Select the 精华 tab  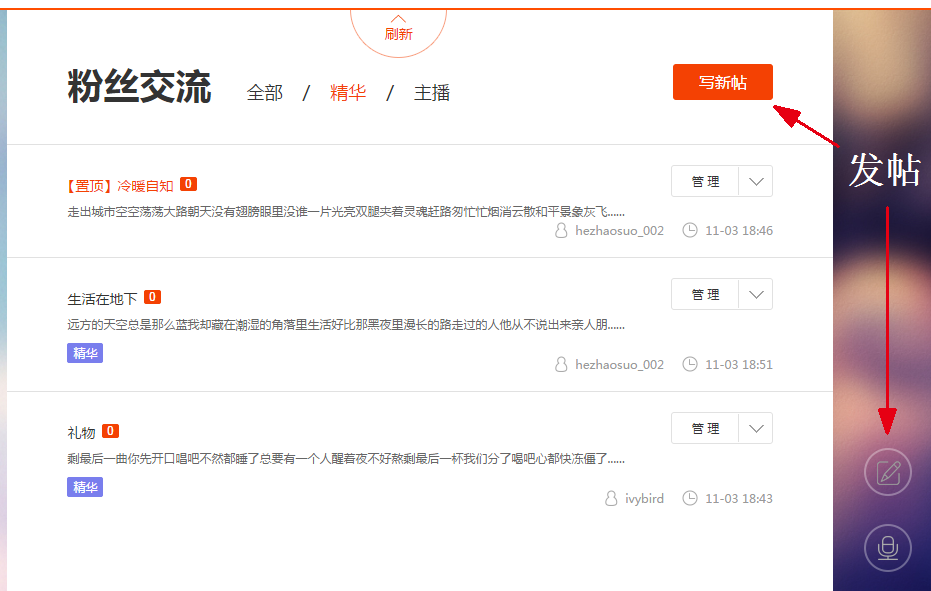[x=348, y=93]
